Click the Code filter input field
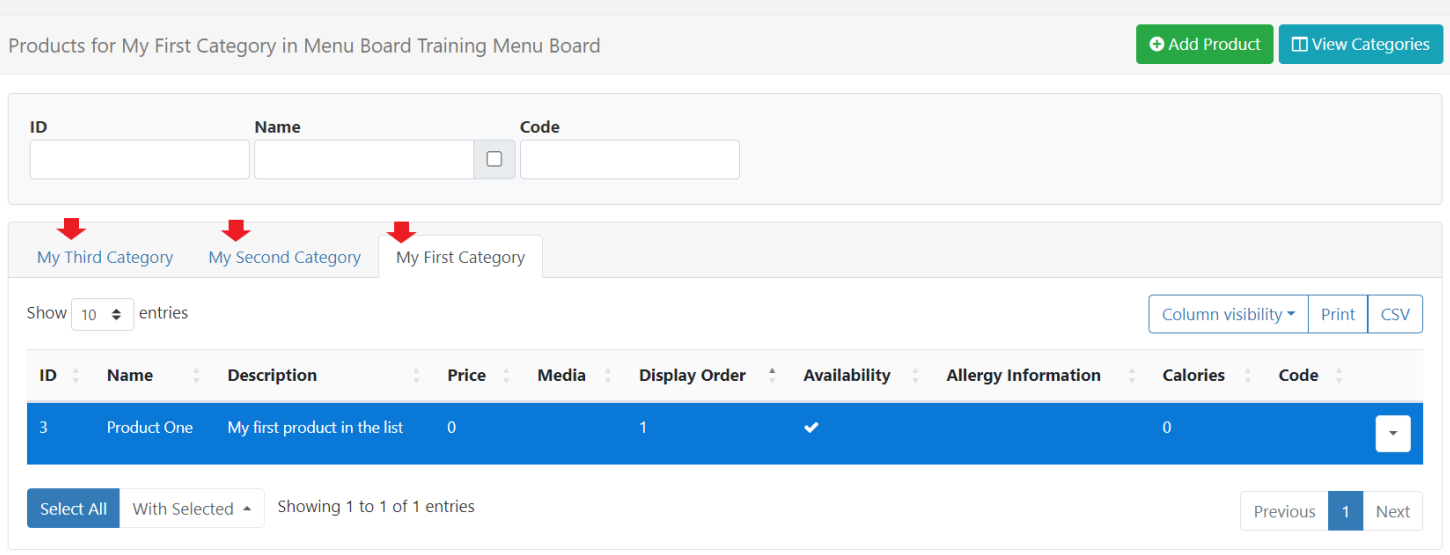Screen dimensions: 1450x555 [x=629, y=159]
